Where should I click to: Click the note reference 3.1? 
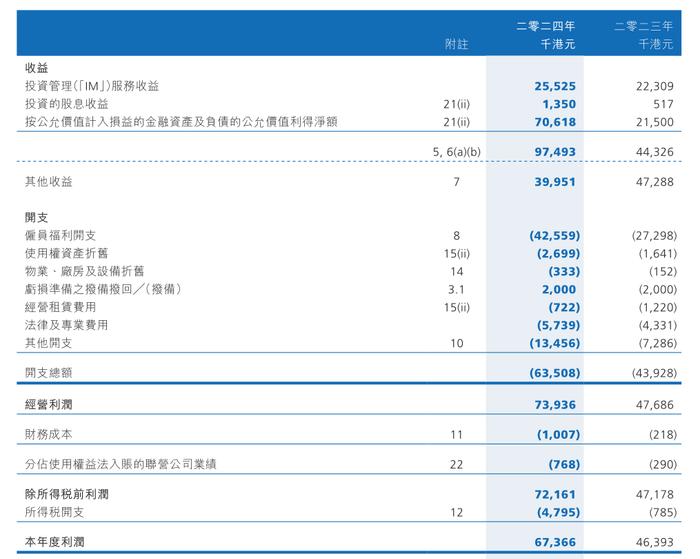click(456, 289)
